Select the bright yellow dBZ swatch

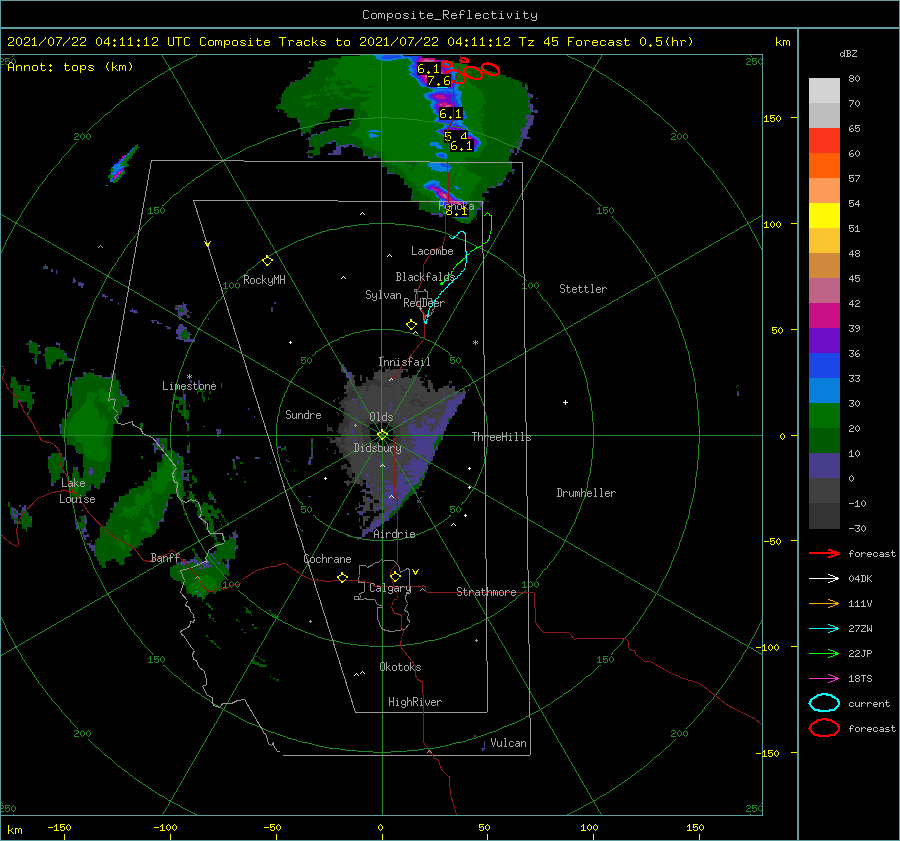(x=824, y=215)
